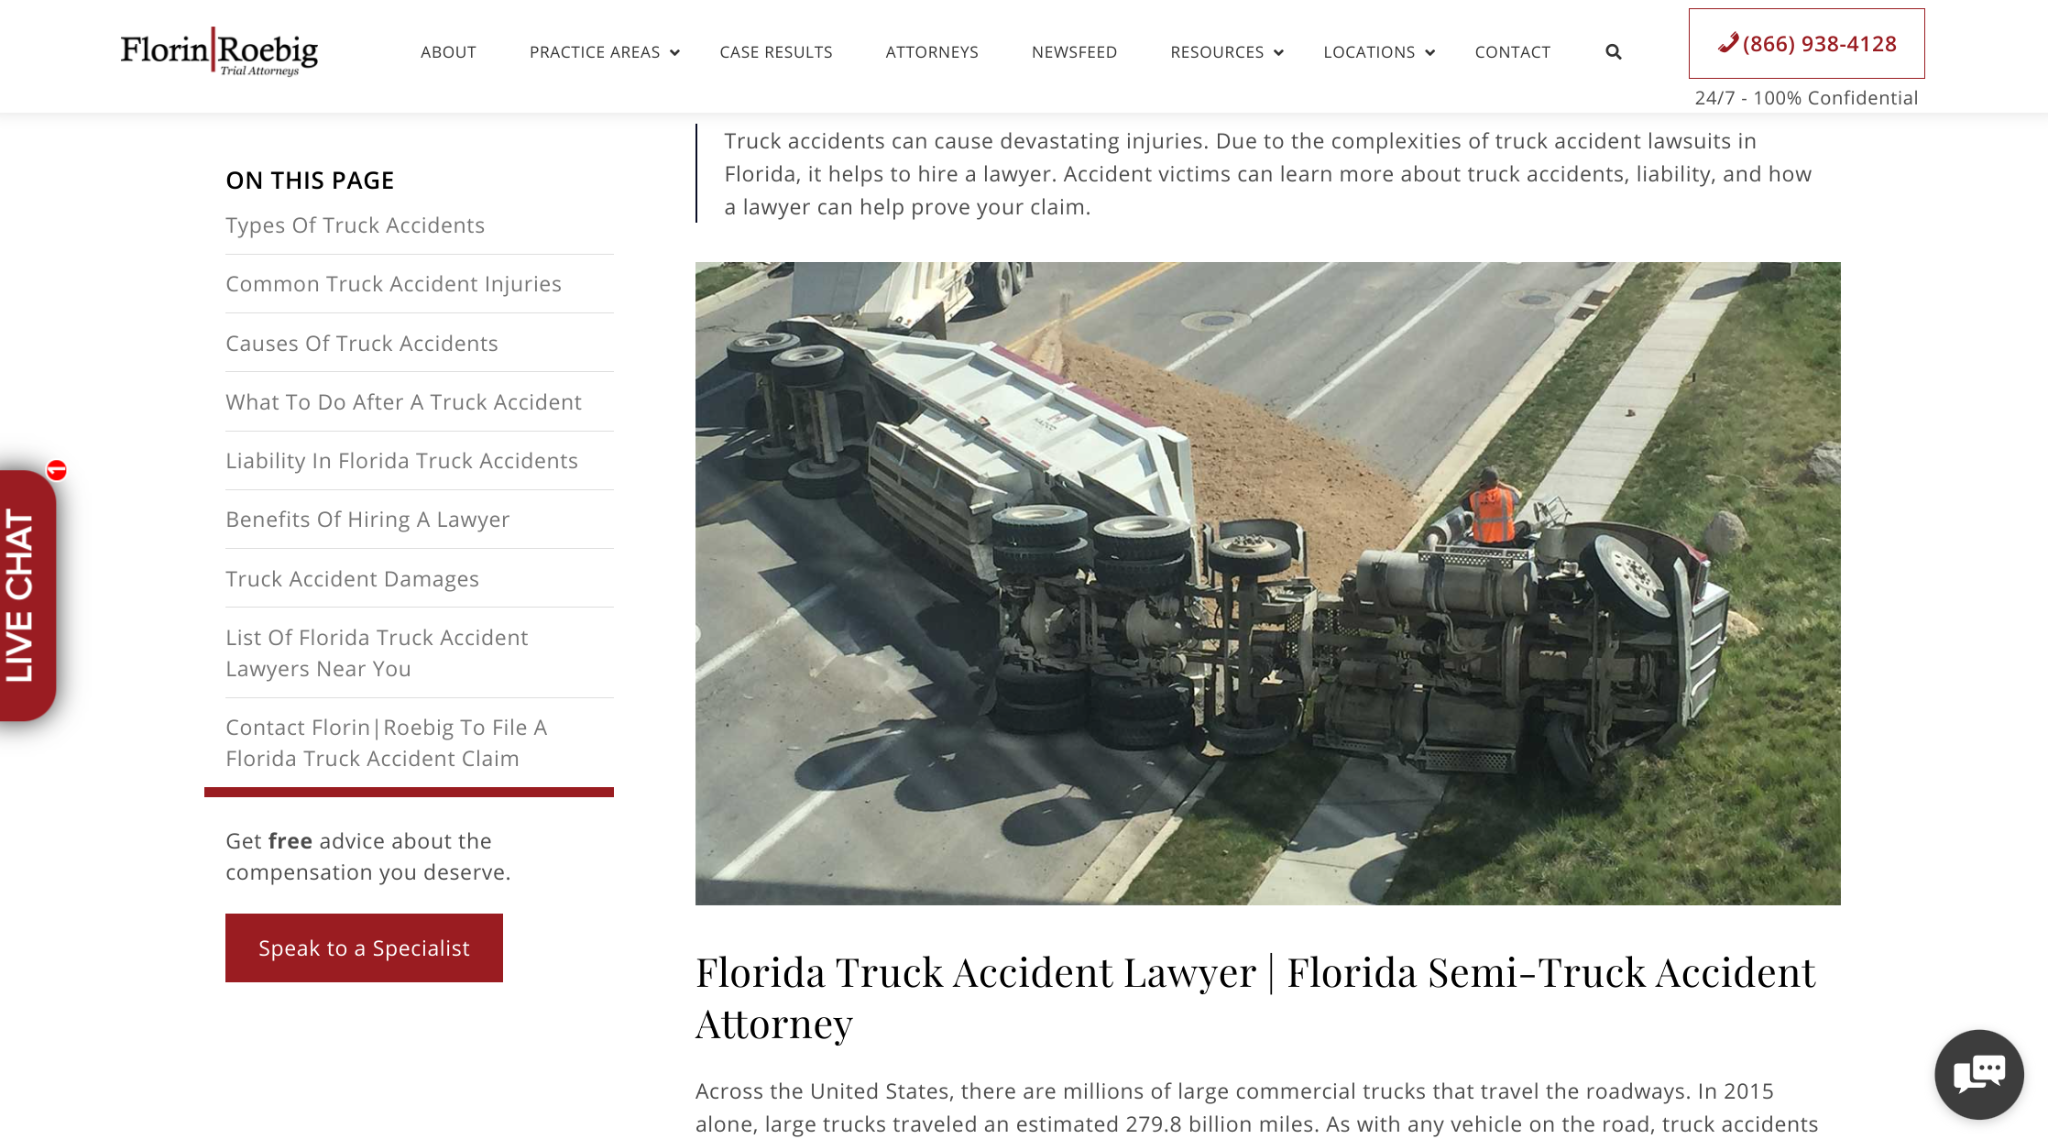Open the Newsfeed menu item

point(1074,52)
